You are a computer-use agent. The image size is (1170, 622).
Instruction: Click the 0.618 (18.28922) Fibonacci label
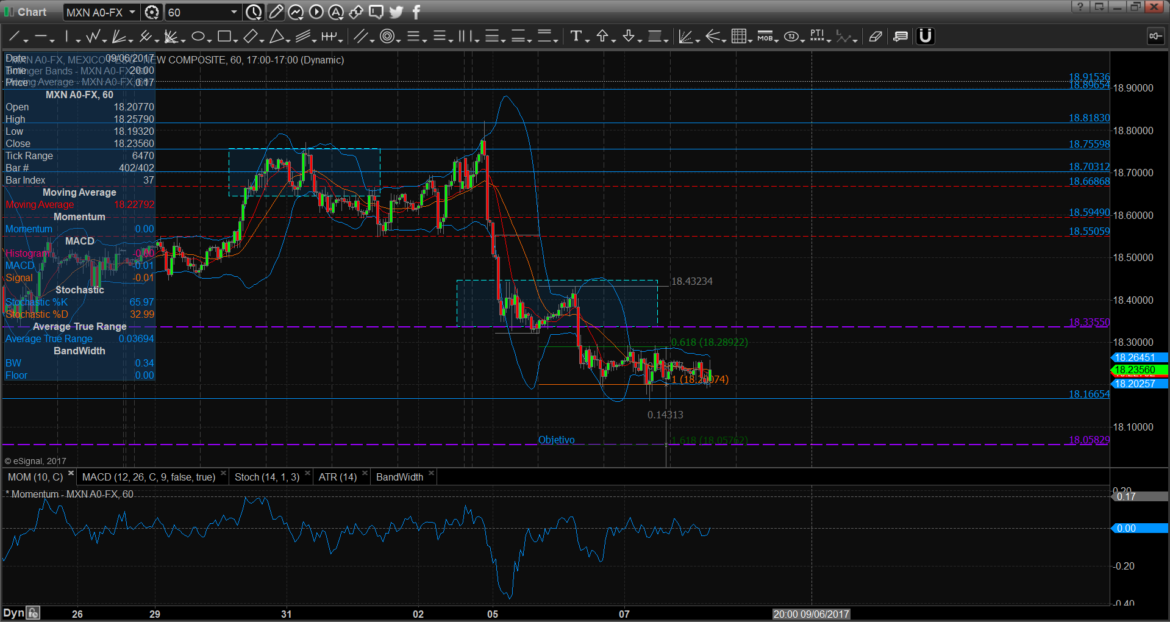click(709, 342)
